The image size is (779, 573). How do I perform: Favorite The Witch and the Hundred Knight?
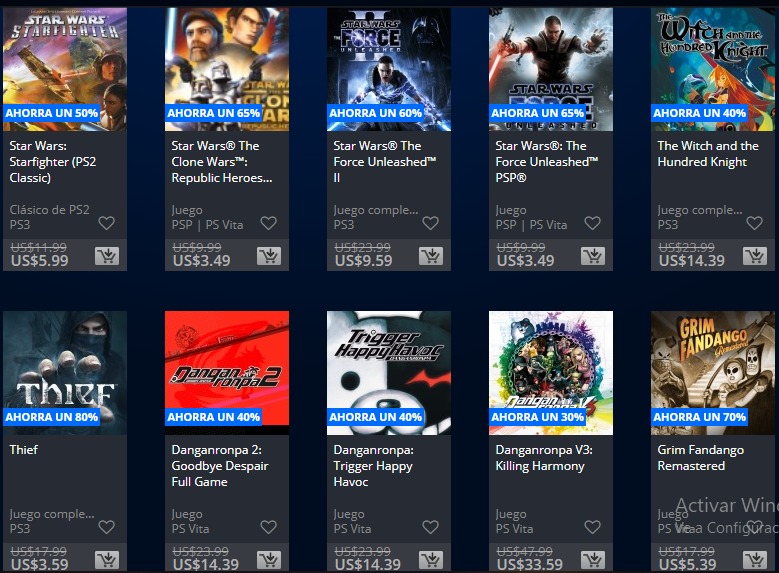tap(754, 223)
